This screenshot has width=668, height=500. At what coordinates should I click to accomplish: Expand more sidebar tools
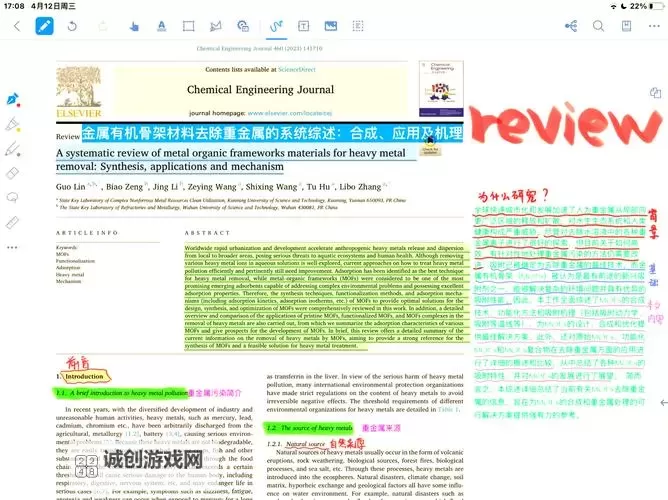coord(12,247)
